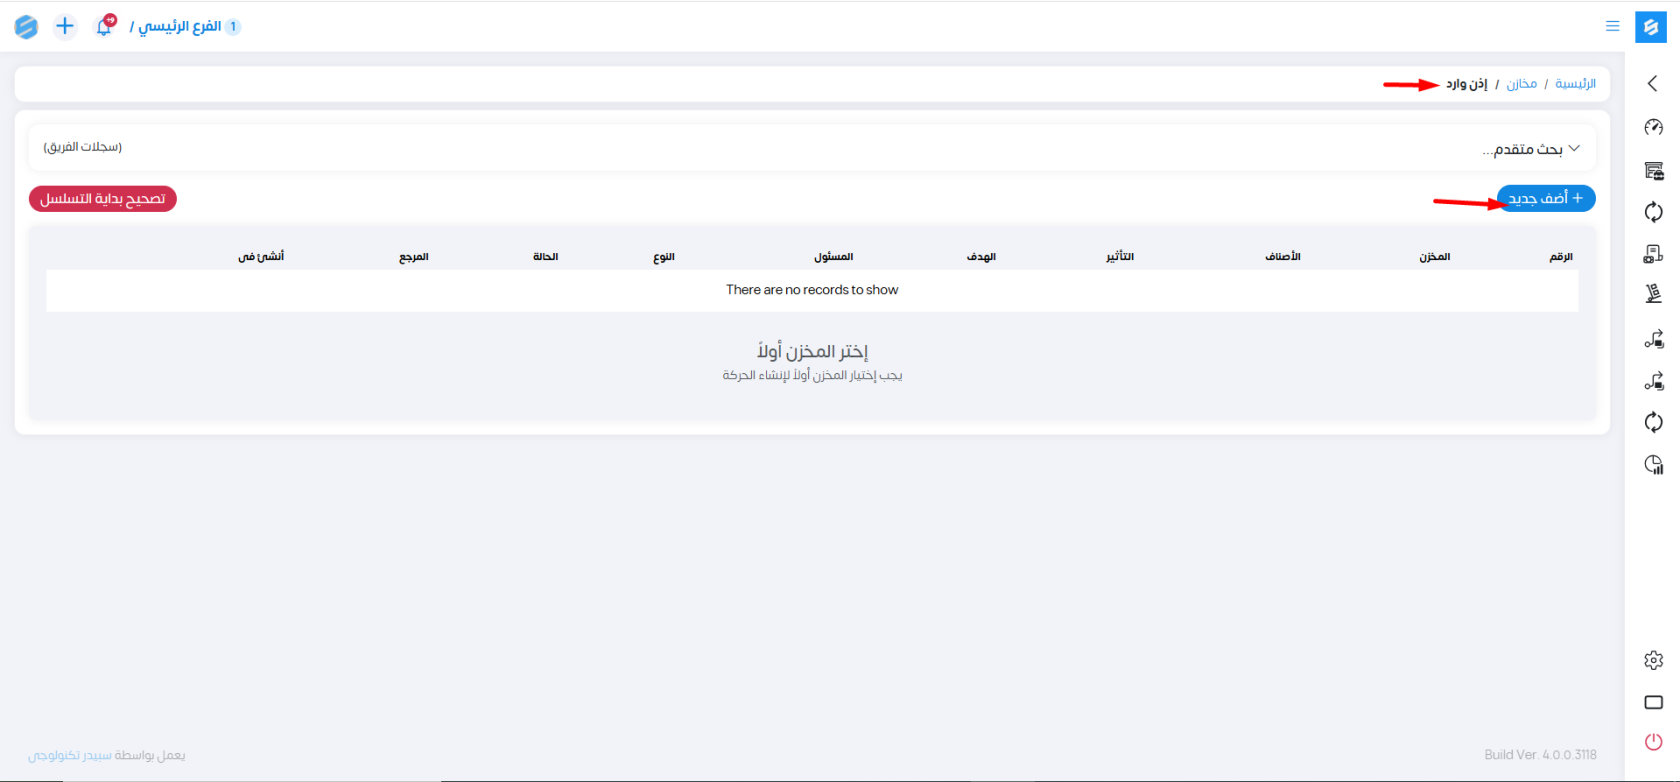1680x782 pixels.
Task: Open the user profile avatar icon
Action: pyautogui.click(x=27, y=27)
